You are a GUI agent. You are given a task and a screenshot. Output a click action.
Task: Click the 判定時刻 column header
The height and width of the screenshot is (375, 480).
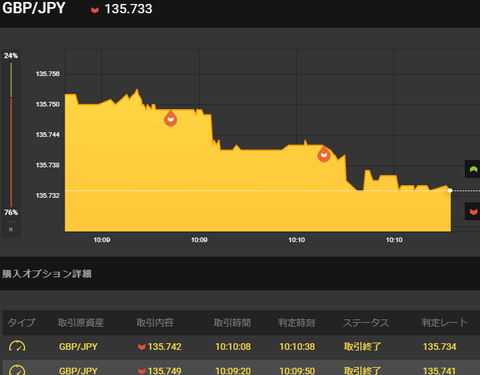[x=297, y=322]
